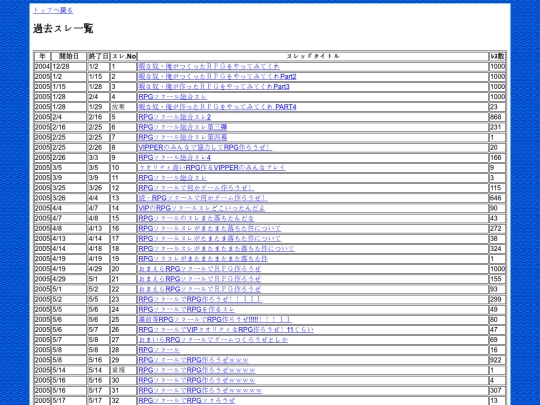Click the response count 646 cell
The height and width of the screenshot is (405, 540).
point(497,198)
